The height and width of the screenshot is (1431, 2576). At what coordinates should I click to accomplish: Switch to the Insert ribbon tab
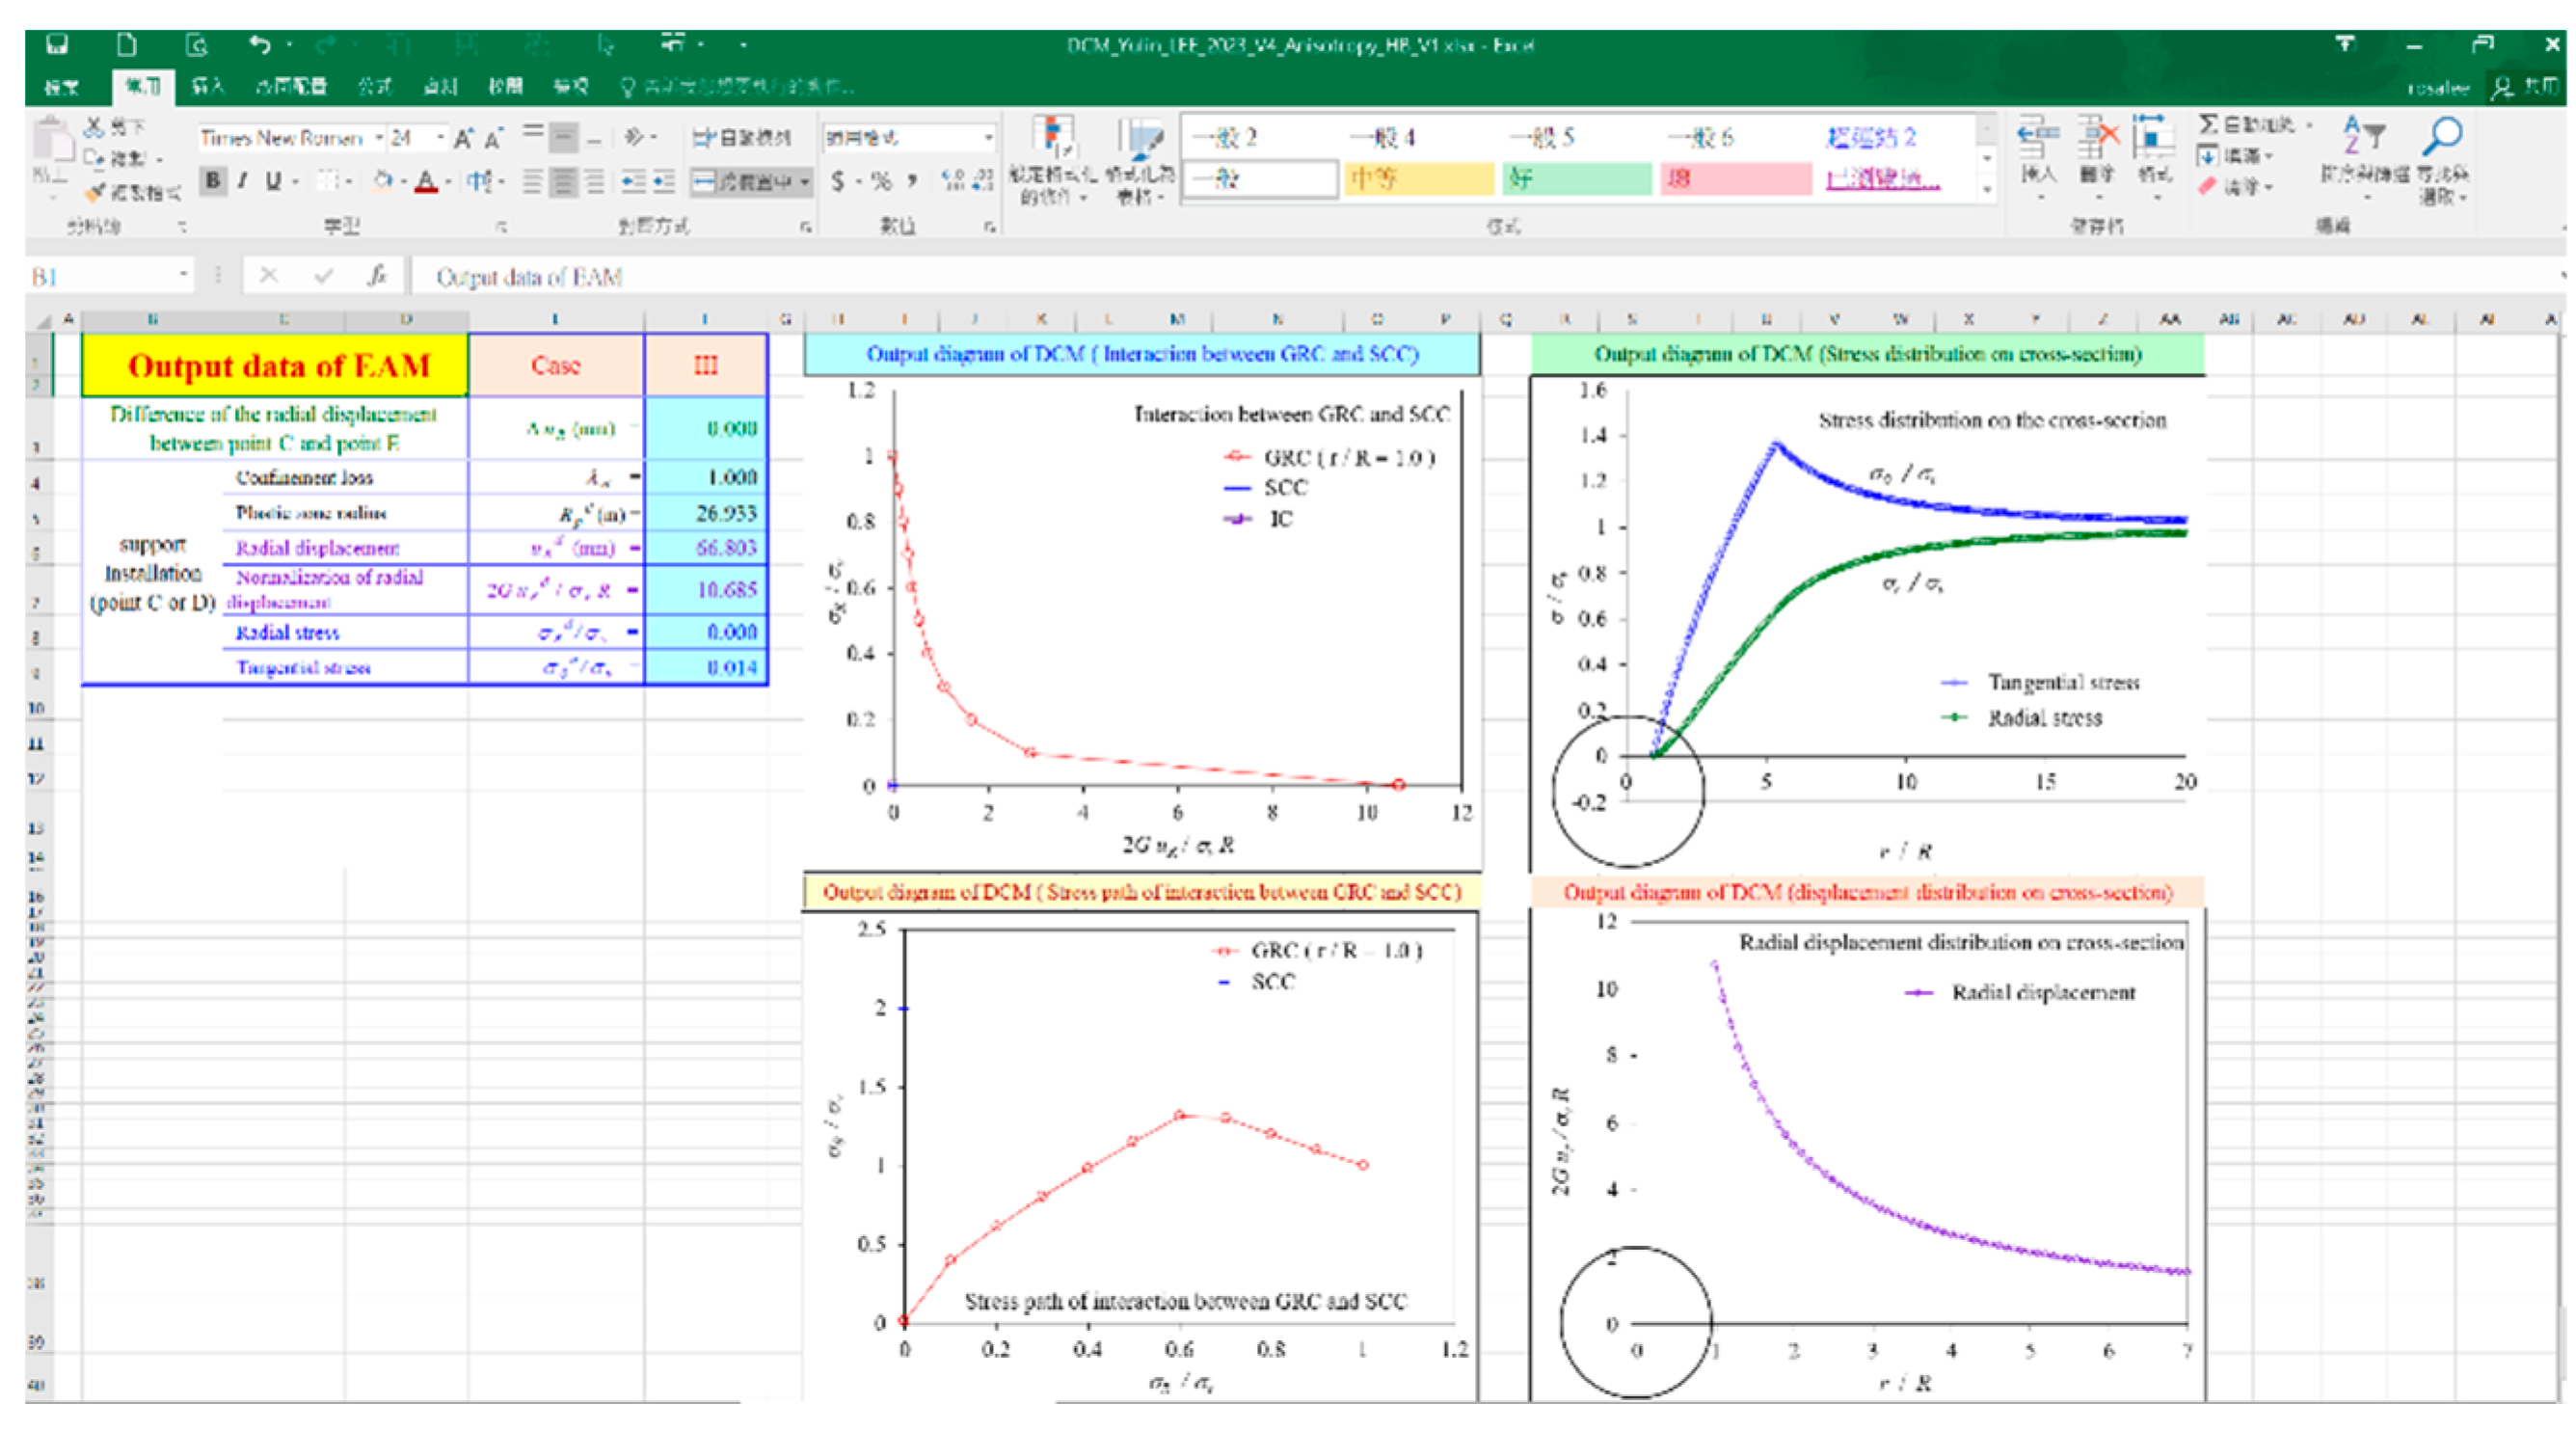tap(207, 86)
